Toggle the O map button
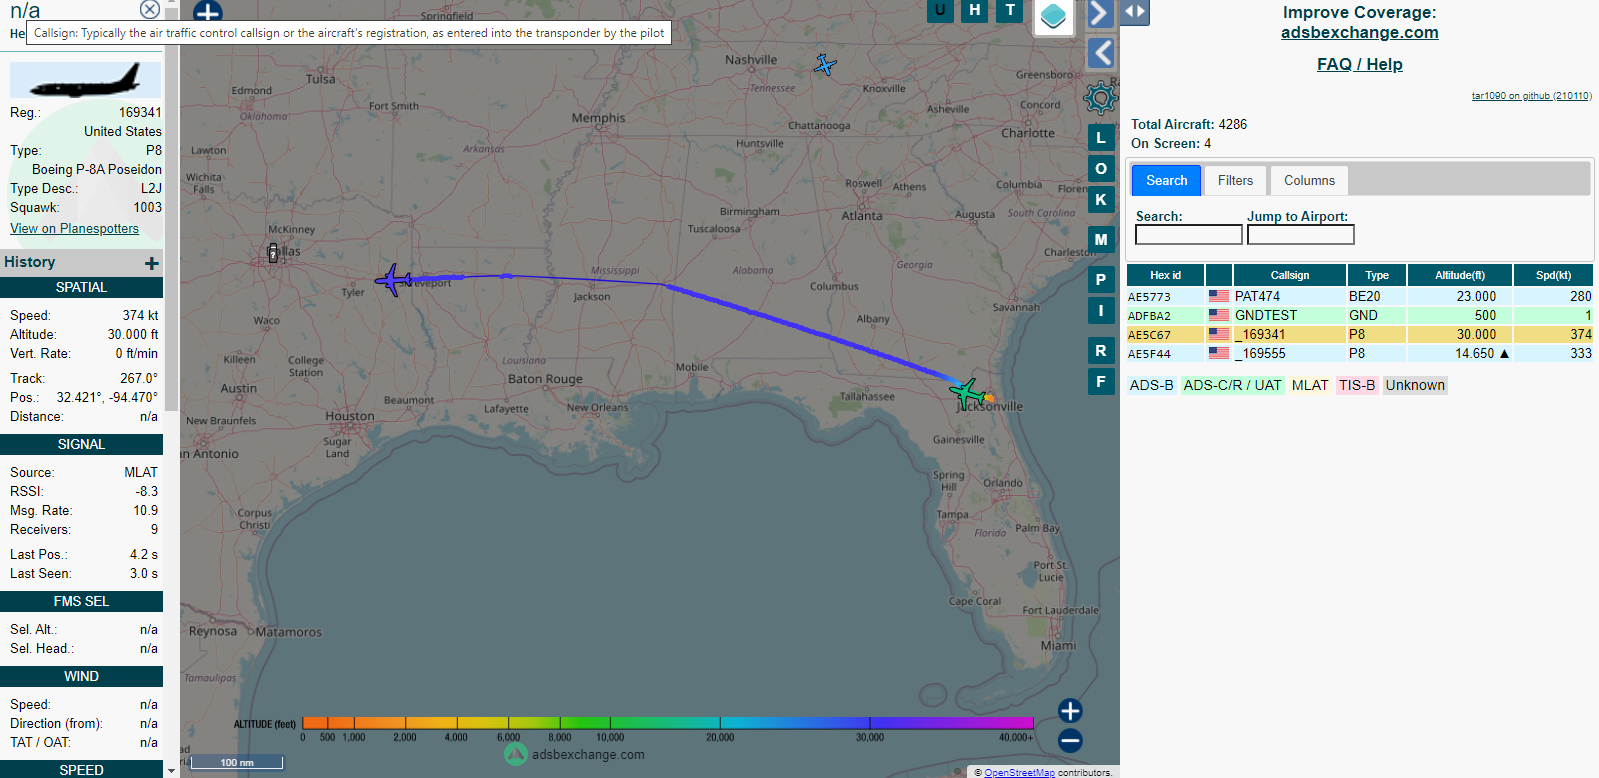Image resolution: width=1599 pixels, height=778 pixels. coord(1101,168)
